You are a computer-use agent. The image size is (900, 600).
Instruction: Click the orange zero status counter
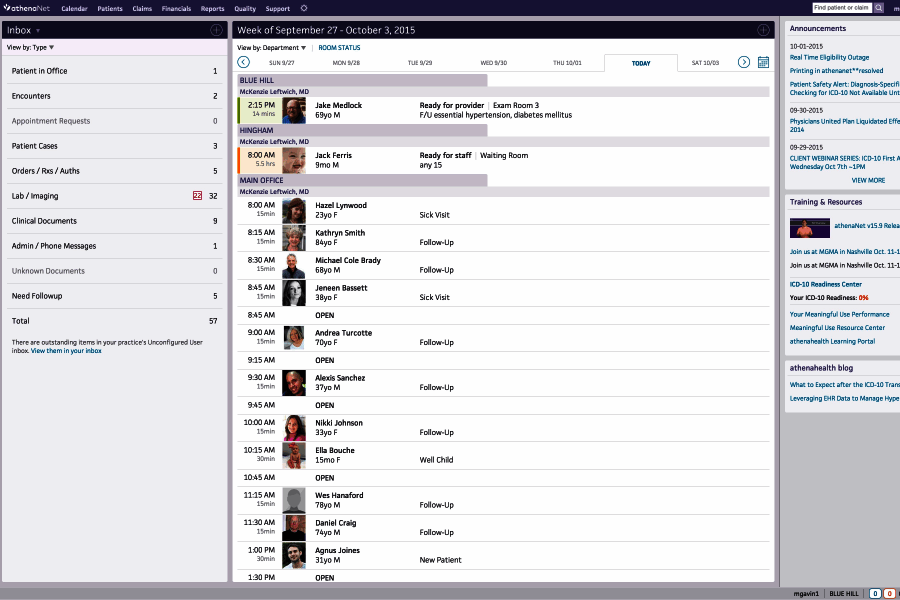coord(888,593)
